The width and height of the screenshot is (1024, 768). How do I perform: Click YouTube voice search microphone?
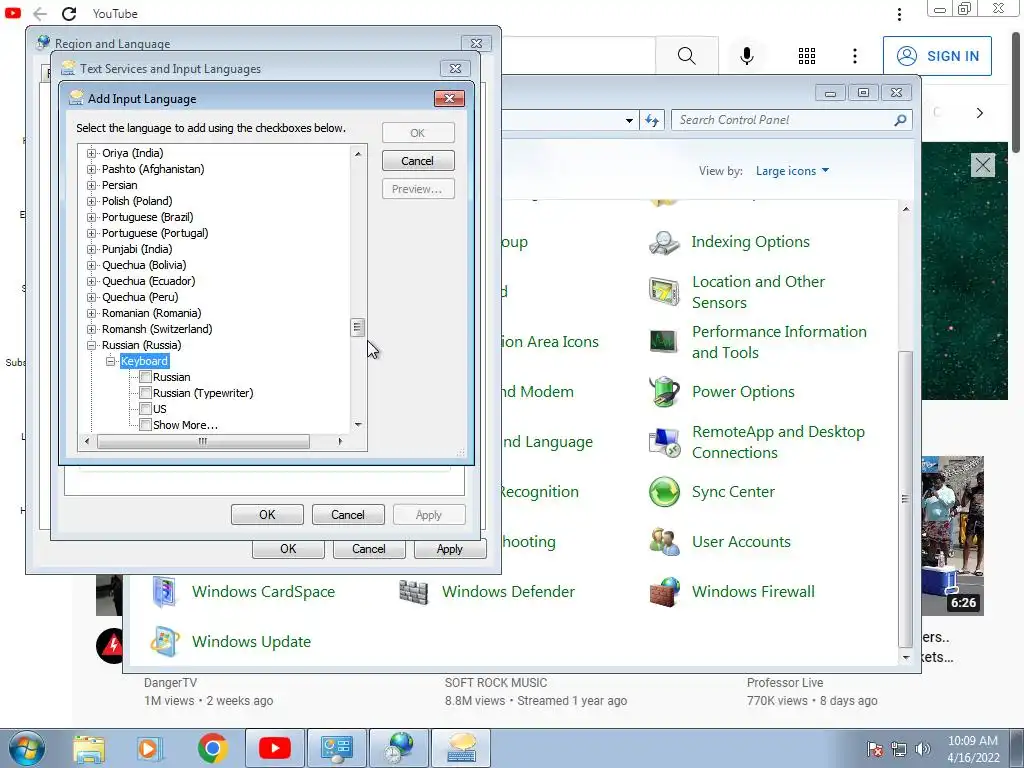(x=747, y=56)
